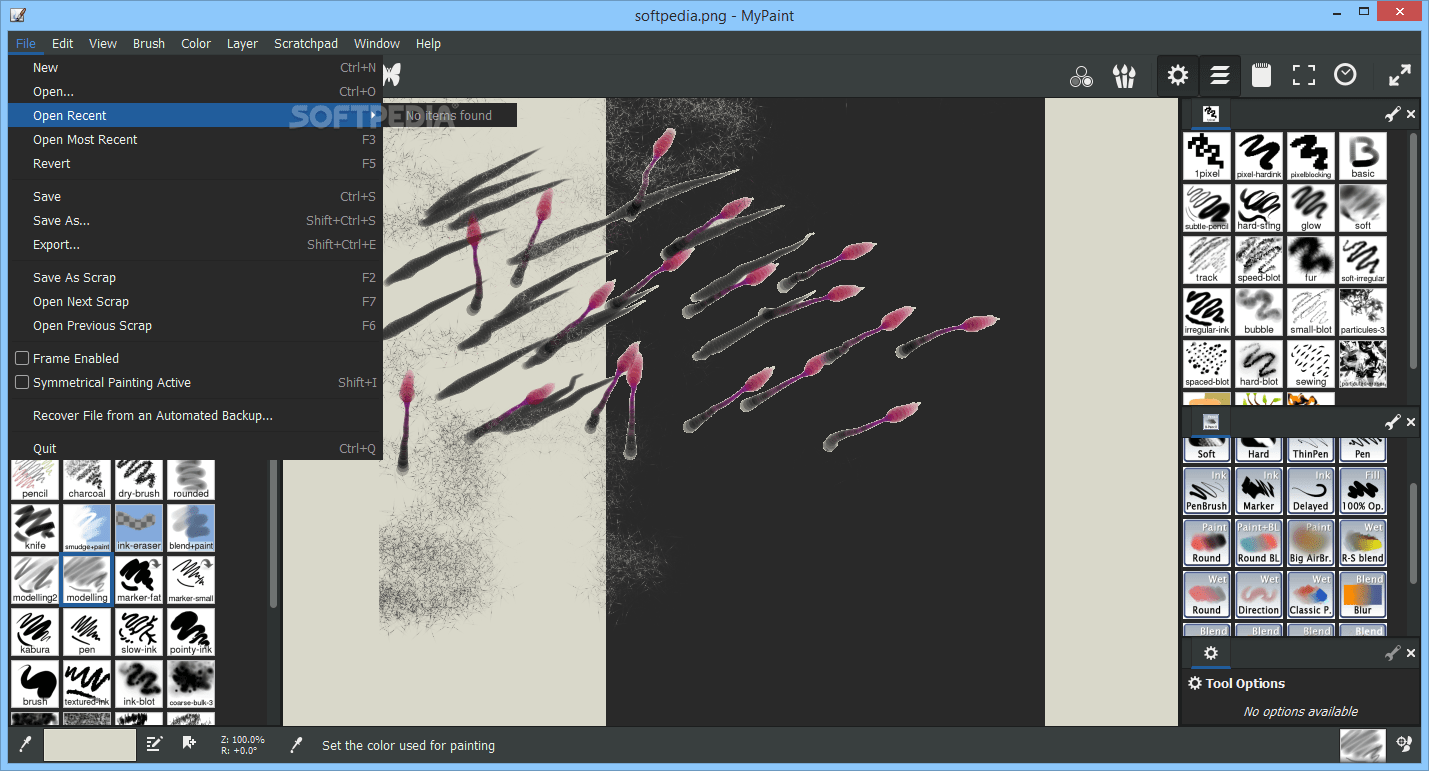Open the Scratchpad panel from the toolbar
The image size is (1429, 771).
1261,75
